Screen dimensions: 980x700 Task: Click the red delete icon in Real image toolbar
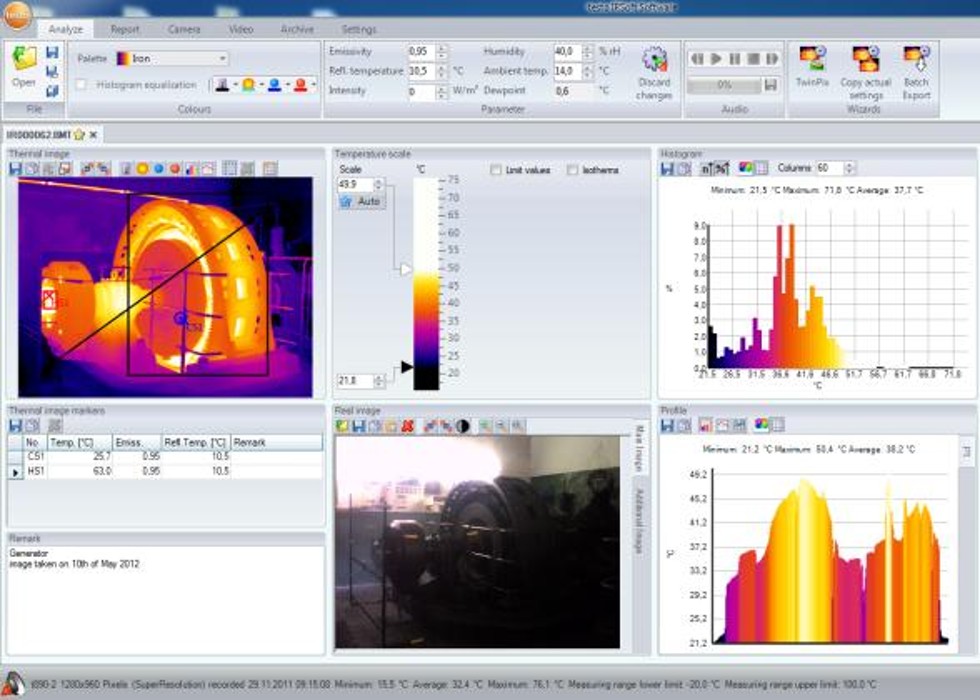(408, 426)
